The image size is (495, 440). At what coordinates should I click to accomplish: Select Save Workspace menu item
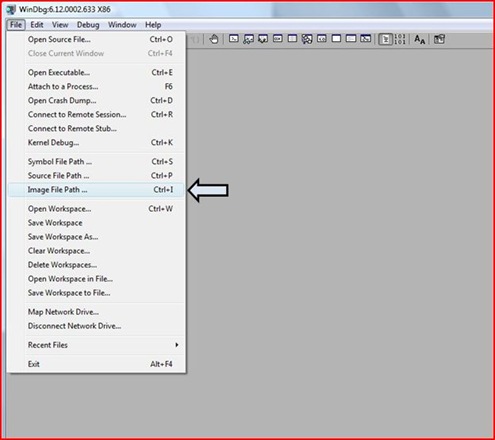pyautogui.click(x=96, y=223)
